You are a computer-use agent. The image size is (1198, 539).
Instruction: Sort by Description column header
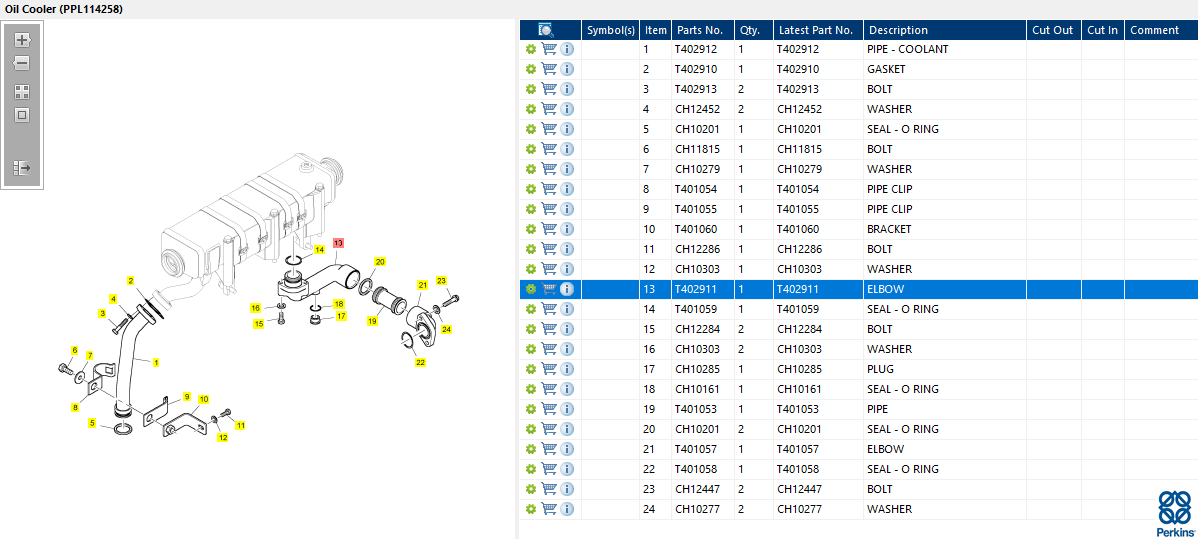point(944,30)
